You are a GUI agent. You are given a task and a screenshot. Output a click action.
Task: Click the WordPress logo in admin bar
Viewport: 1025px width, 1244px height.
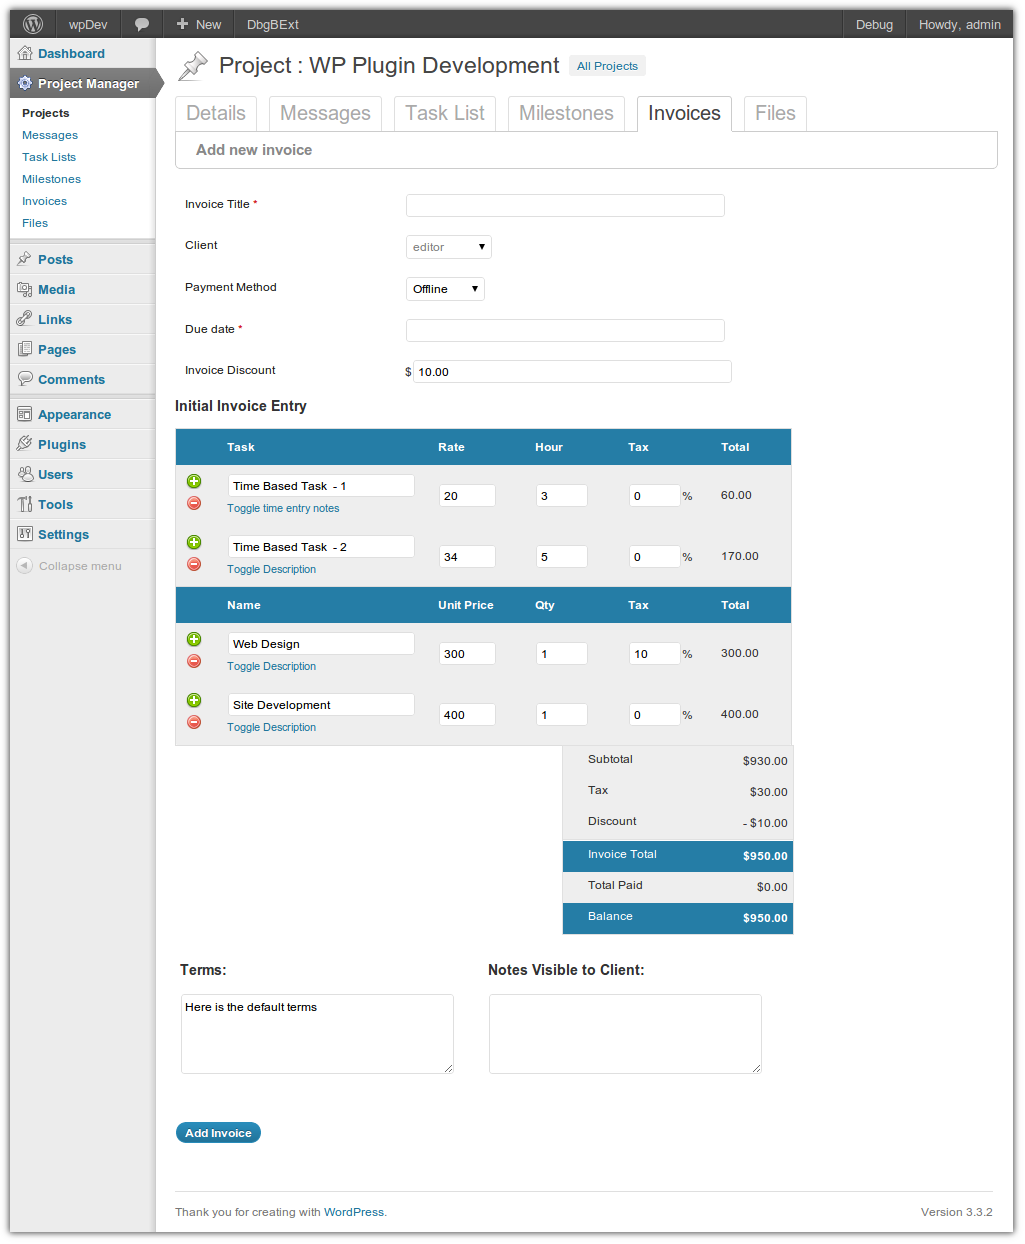coord(33,24)
